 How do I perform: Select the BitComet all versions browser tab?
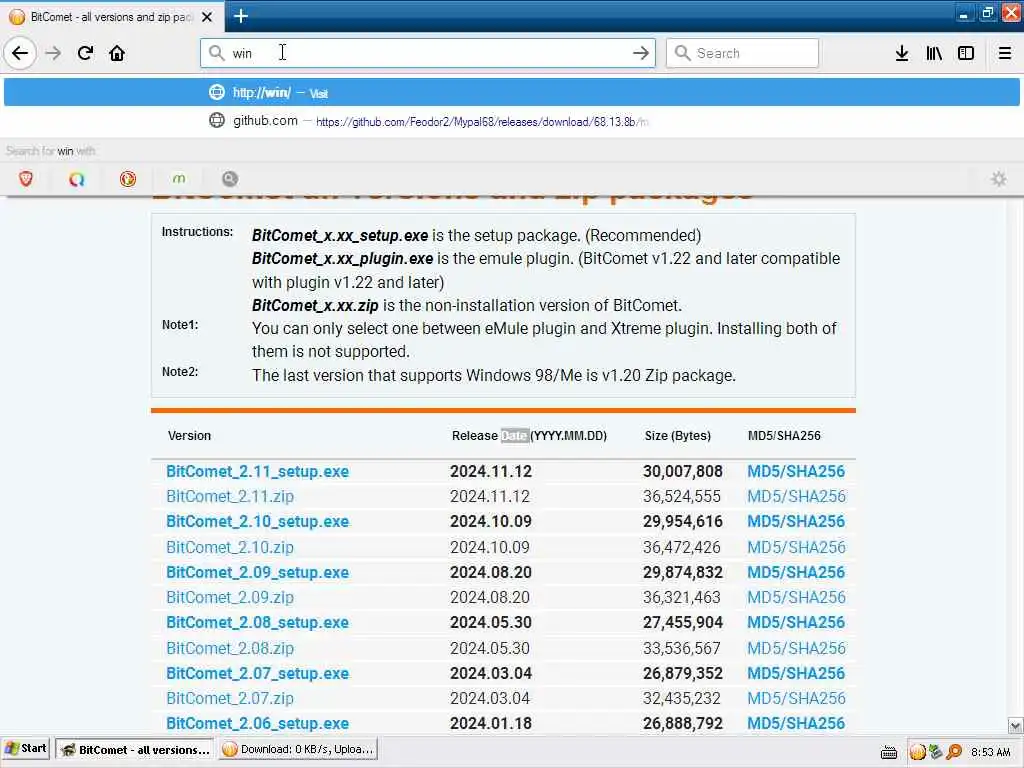click(x=111, y=17)
